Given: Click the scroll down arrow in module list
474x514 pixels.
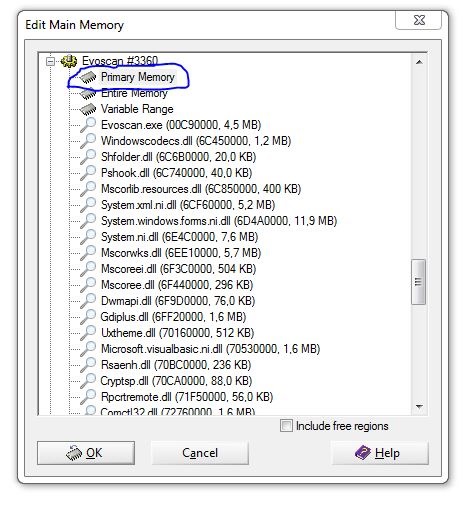Looking at the screenshot, I should tap(419, 406).
